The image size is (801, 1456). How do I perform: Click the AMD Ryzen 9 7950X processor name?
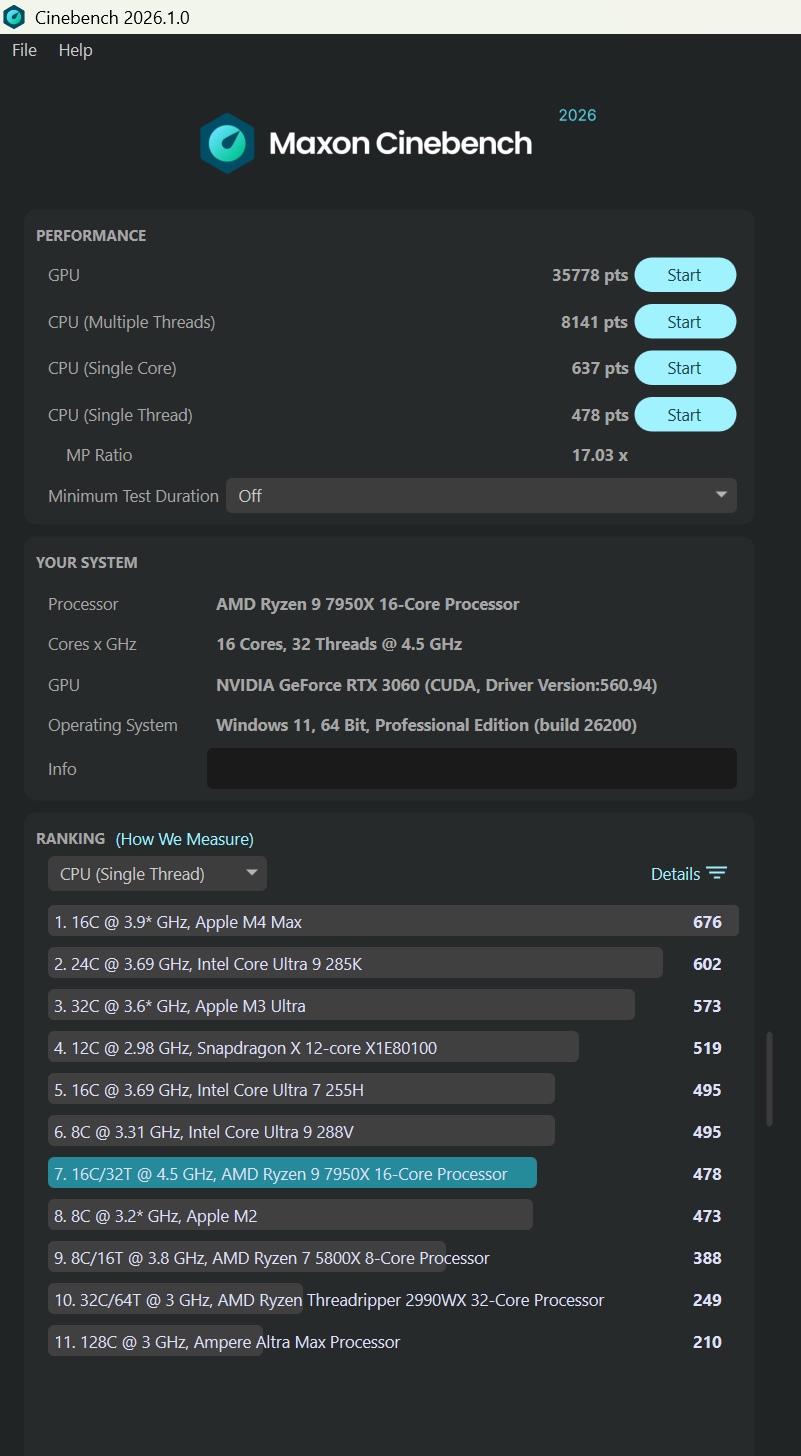(368, 604)
